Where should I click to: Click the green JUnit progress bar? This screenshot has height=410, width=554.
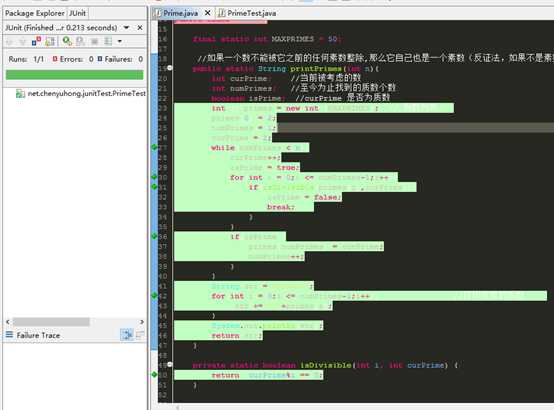(75, 75)
